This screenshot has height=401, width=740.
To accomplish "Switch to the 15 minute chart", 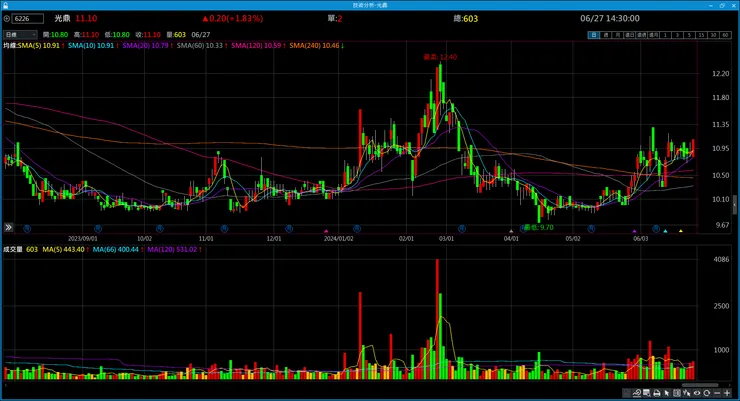I will [x=701, y=35].
